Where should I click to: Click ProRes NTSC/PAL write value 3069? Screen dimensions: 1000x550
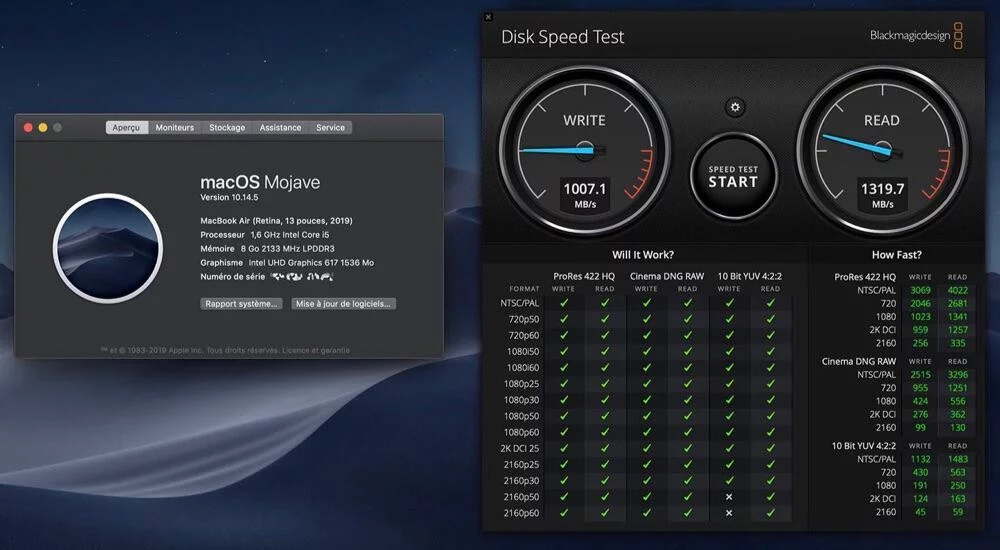pos(920,290)
